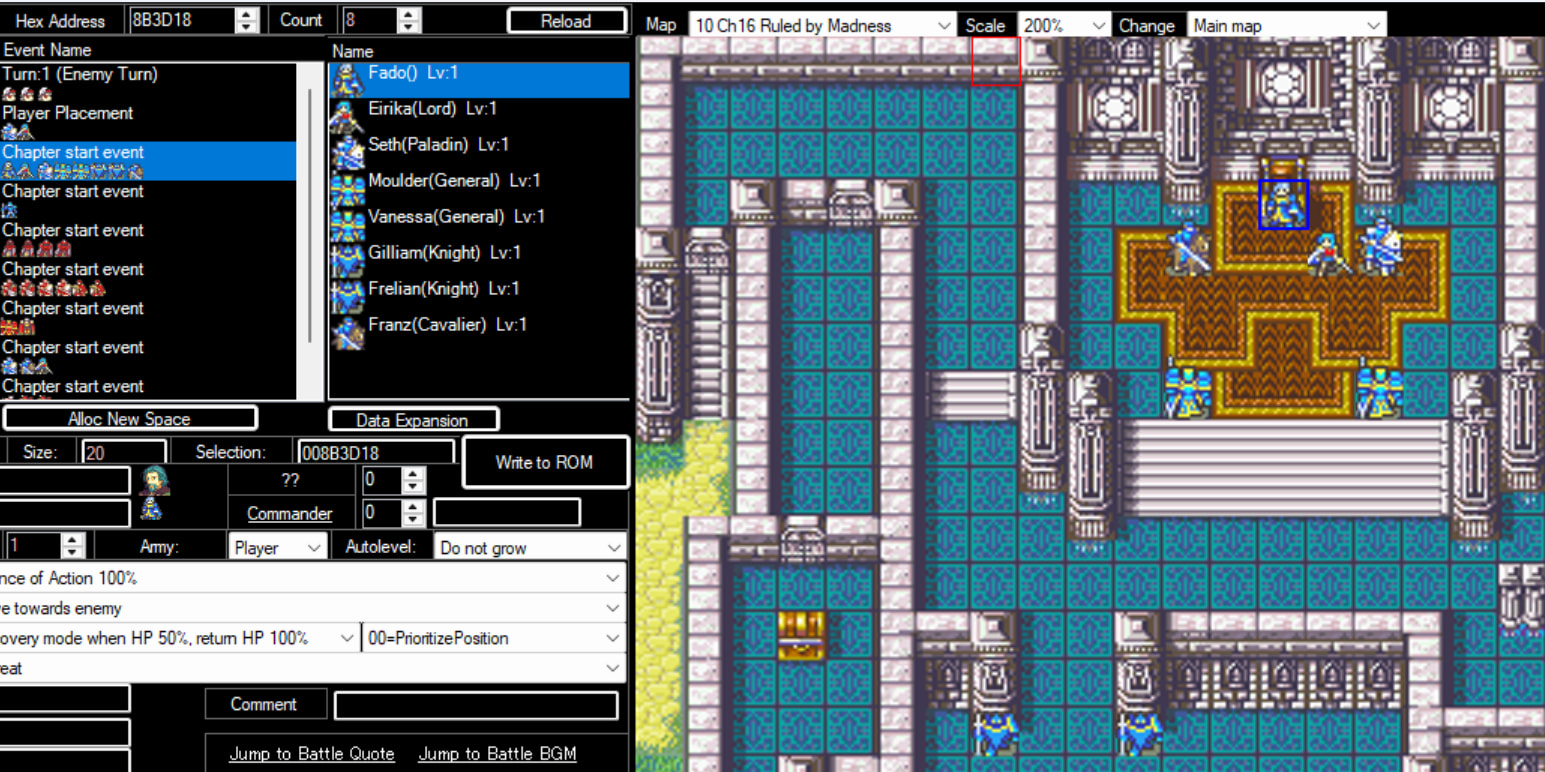Image resolution: width=1545 pixels, height=772 pixels.
Task: Increase the Hex Address value by one step
Action: [x=246, y=14]
